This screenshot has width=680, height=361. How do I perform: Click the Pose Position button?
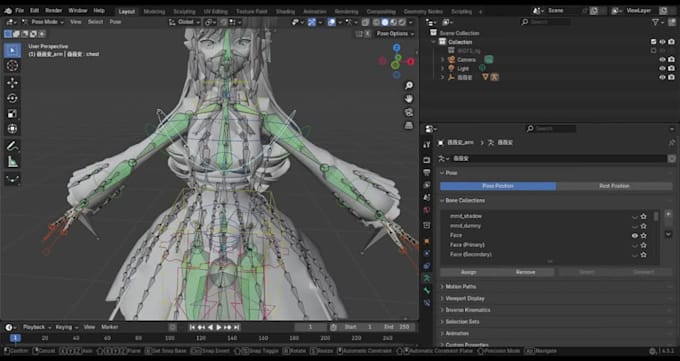click(498, 186)
